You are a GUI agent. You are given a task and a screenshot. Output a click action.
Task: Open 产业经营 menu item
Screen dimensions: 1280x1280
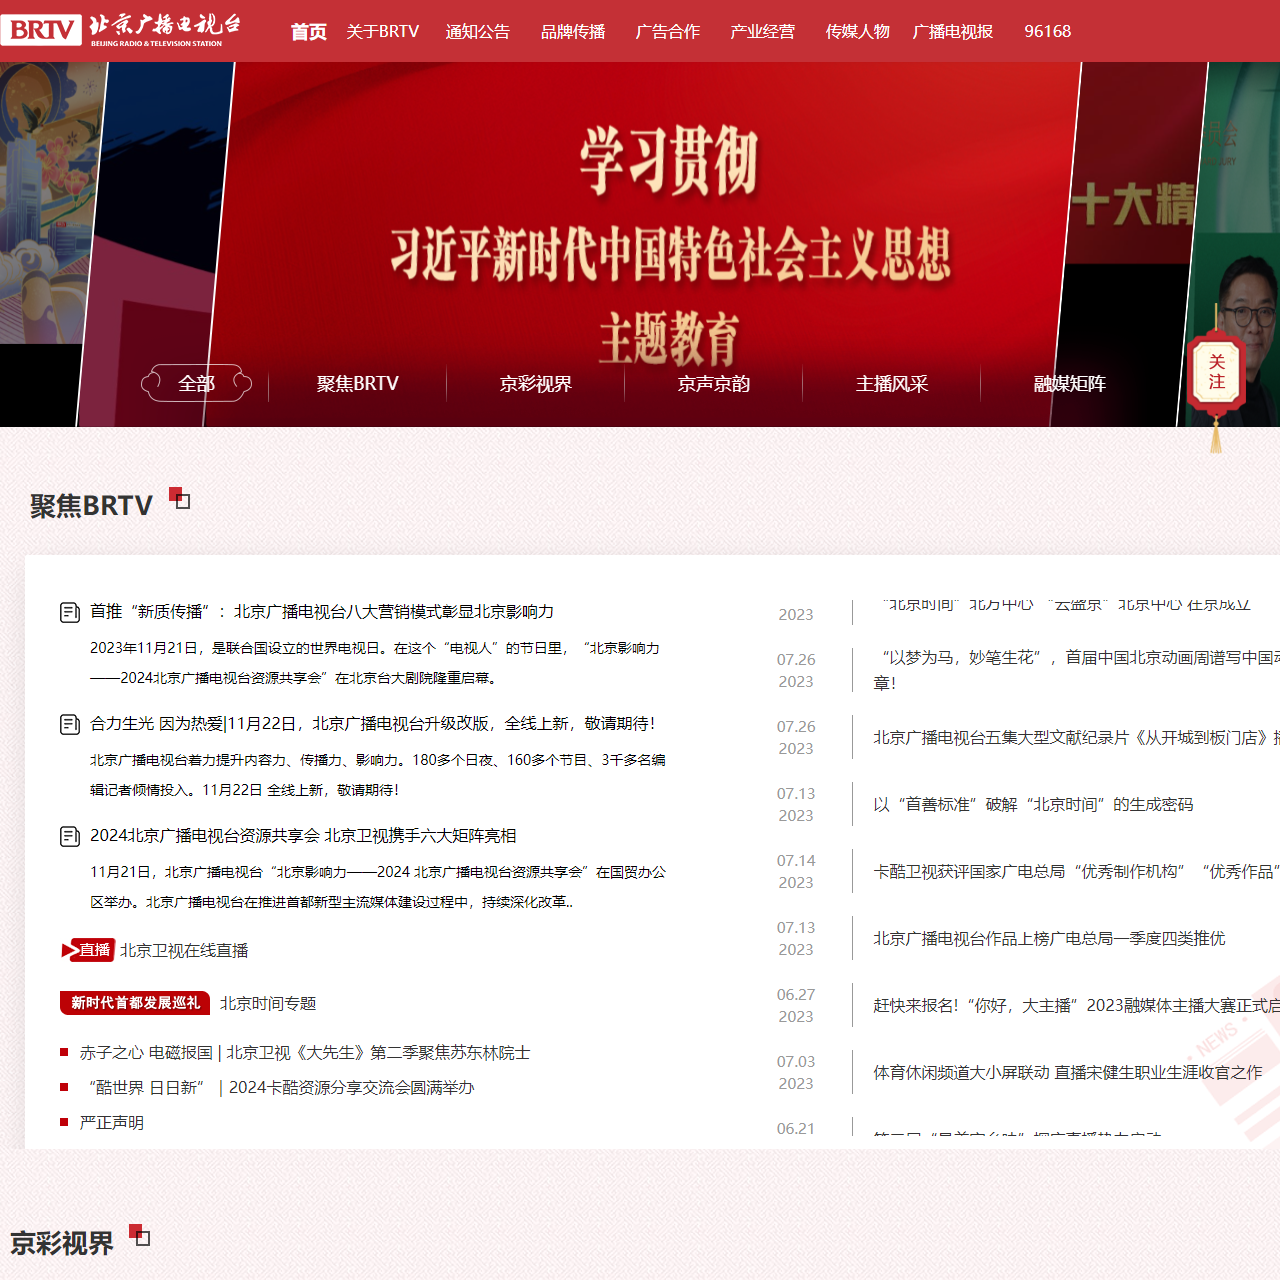tap(763, 32)
